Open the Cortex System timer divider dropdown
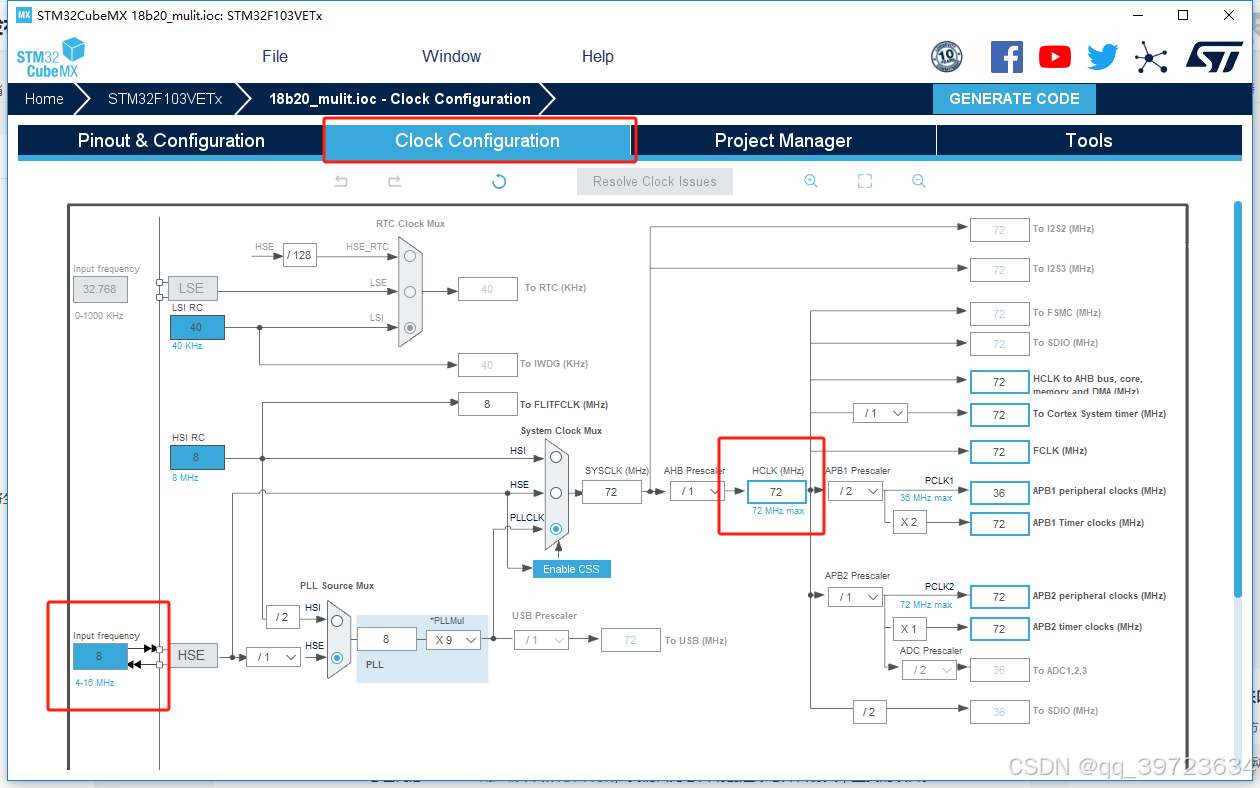This screenshot has width=1260, height=788. coord(880,413)
